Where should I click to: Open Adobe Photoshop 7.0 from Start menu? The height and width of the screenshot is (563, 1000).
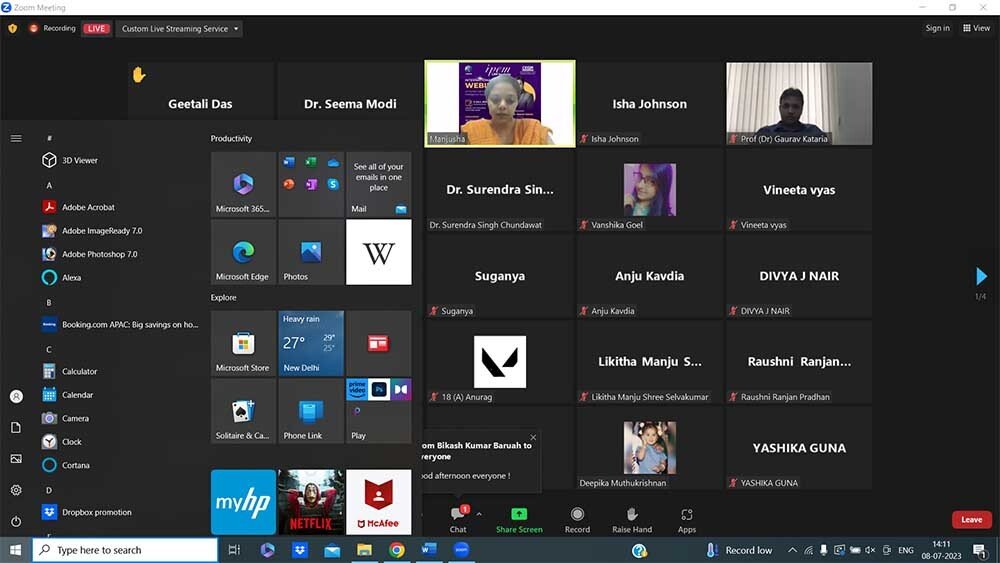tap(99, 254)
